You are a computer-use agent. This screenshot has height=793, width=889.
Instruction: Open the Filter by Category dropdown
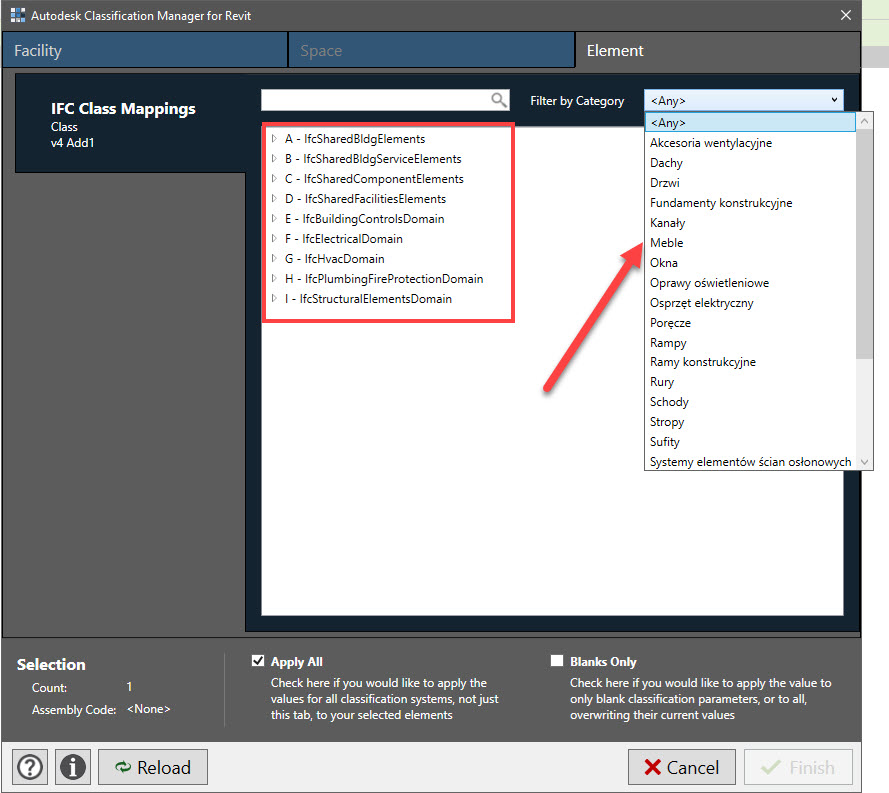[x=743, y=100]
